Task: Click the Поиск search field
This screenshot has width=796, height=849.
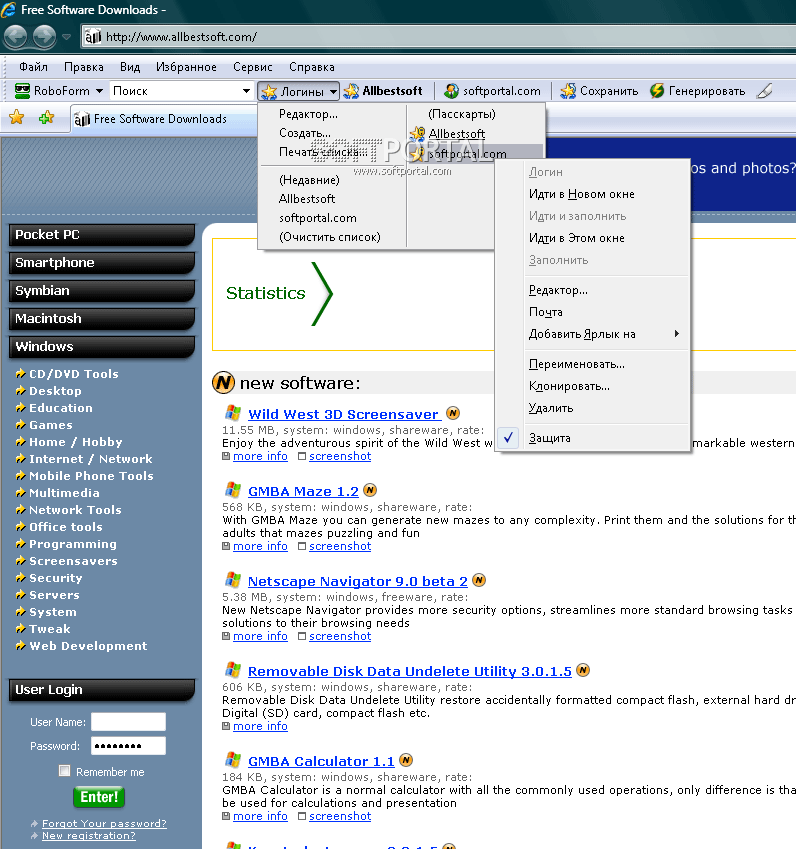Action: click(174, 91)
